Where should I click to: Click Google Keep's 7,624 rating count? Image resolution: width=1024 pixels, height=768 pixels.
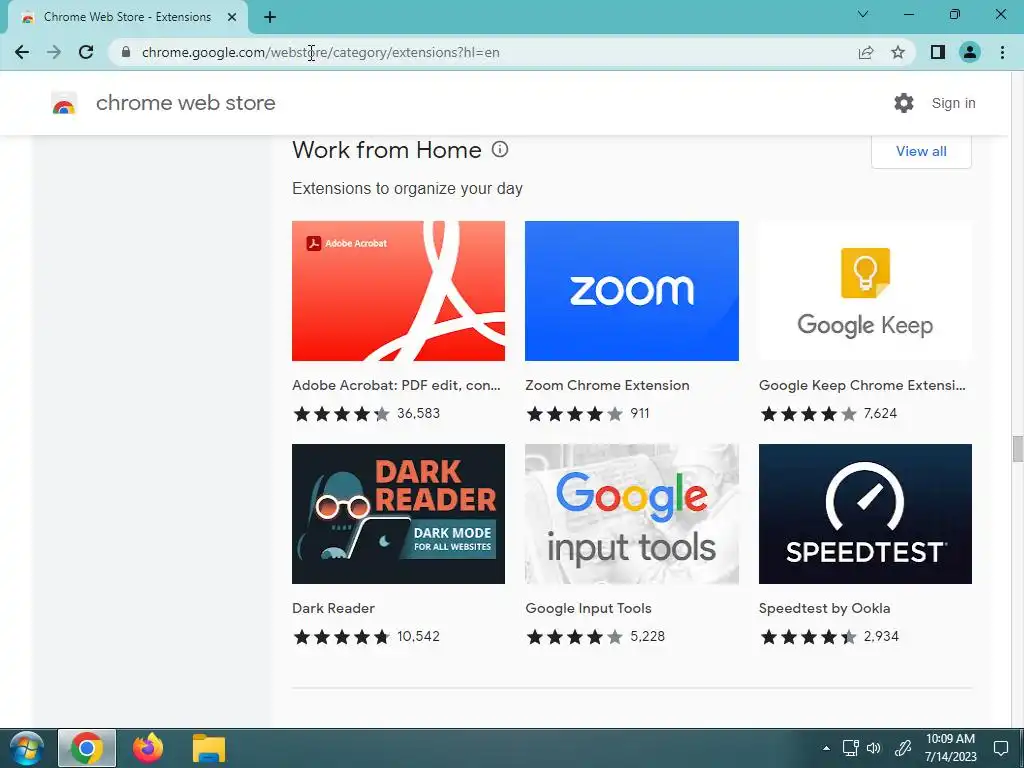tap(880, 413)
